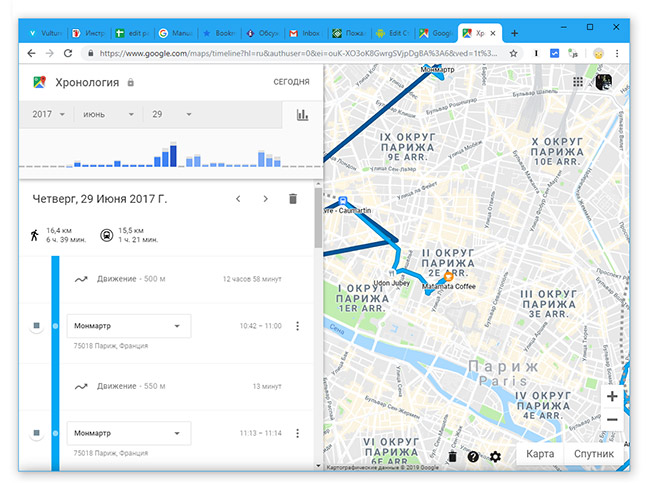Image resolution: width=650 pixels, height=483 pixels.
Task: Switch to the Inbox Gmail tab
Action: pyautogui.click(x=305, y=33)
